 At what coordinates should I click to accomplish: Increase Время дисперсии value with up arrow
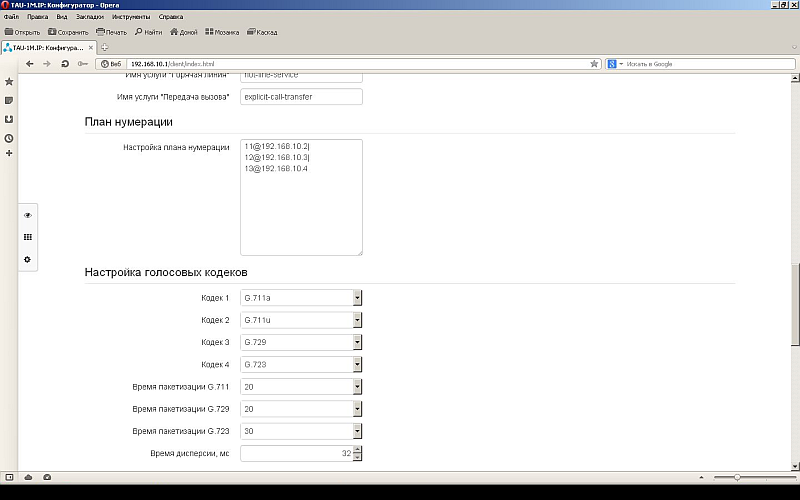coord(357,450)
